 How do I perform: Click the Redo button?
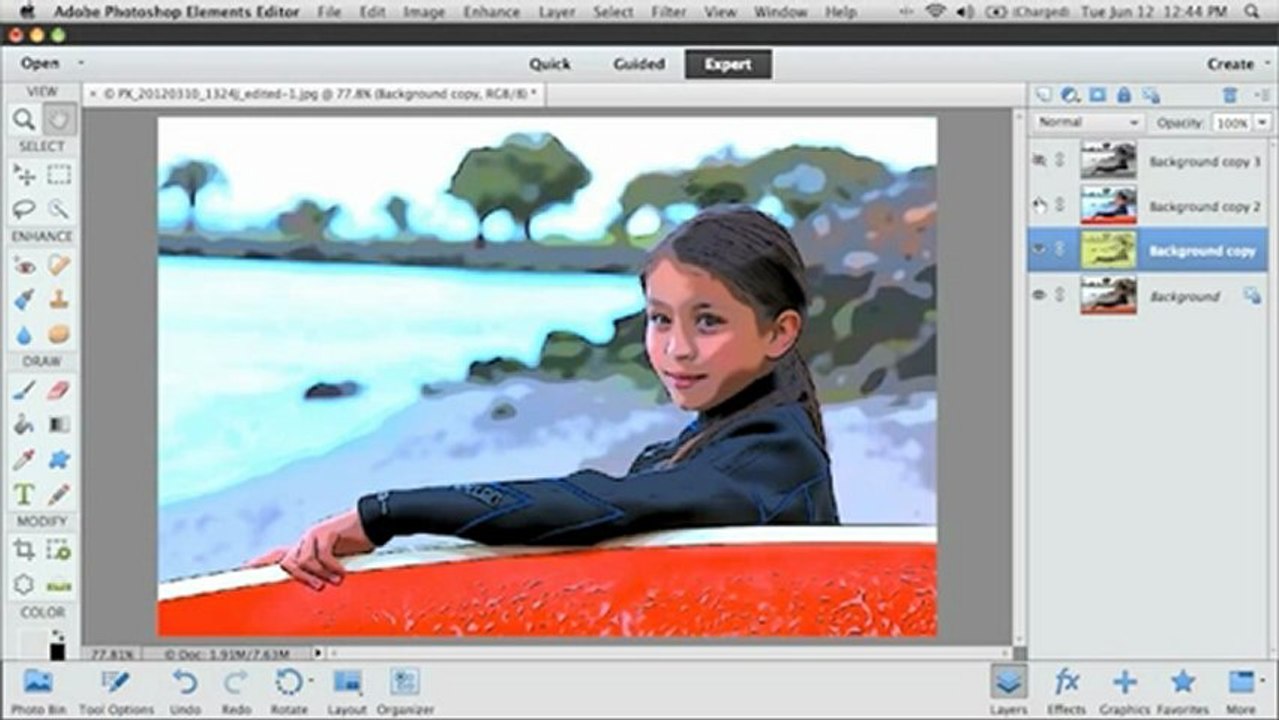tap(236, 690)
